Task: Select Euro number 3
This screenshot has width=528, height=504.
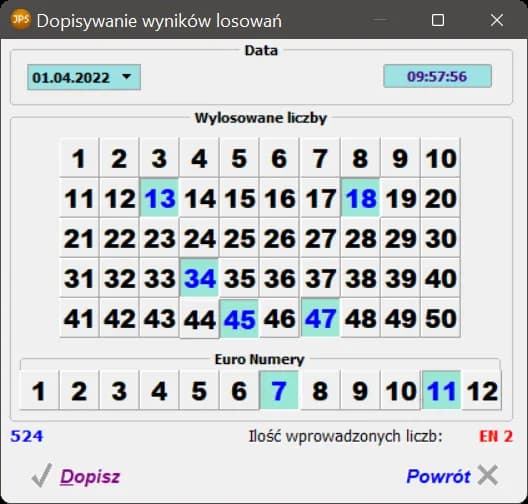Action: click(x=119, y=390)
